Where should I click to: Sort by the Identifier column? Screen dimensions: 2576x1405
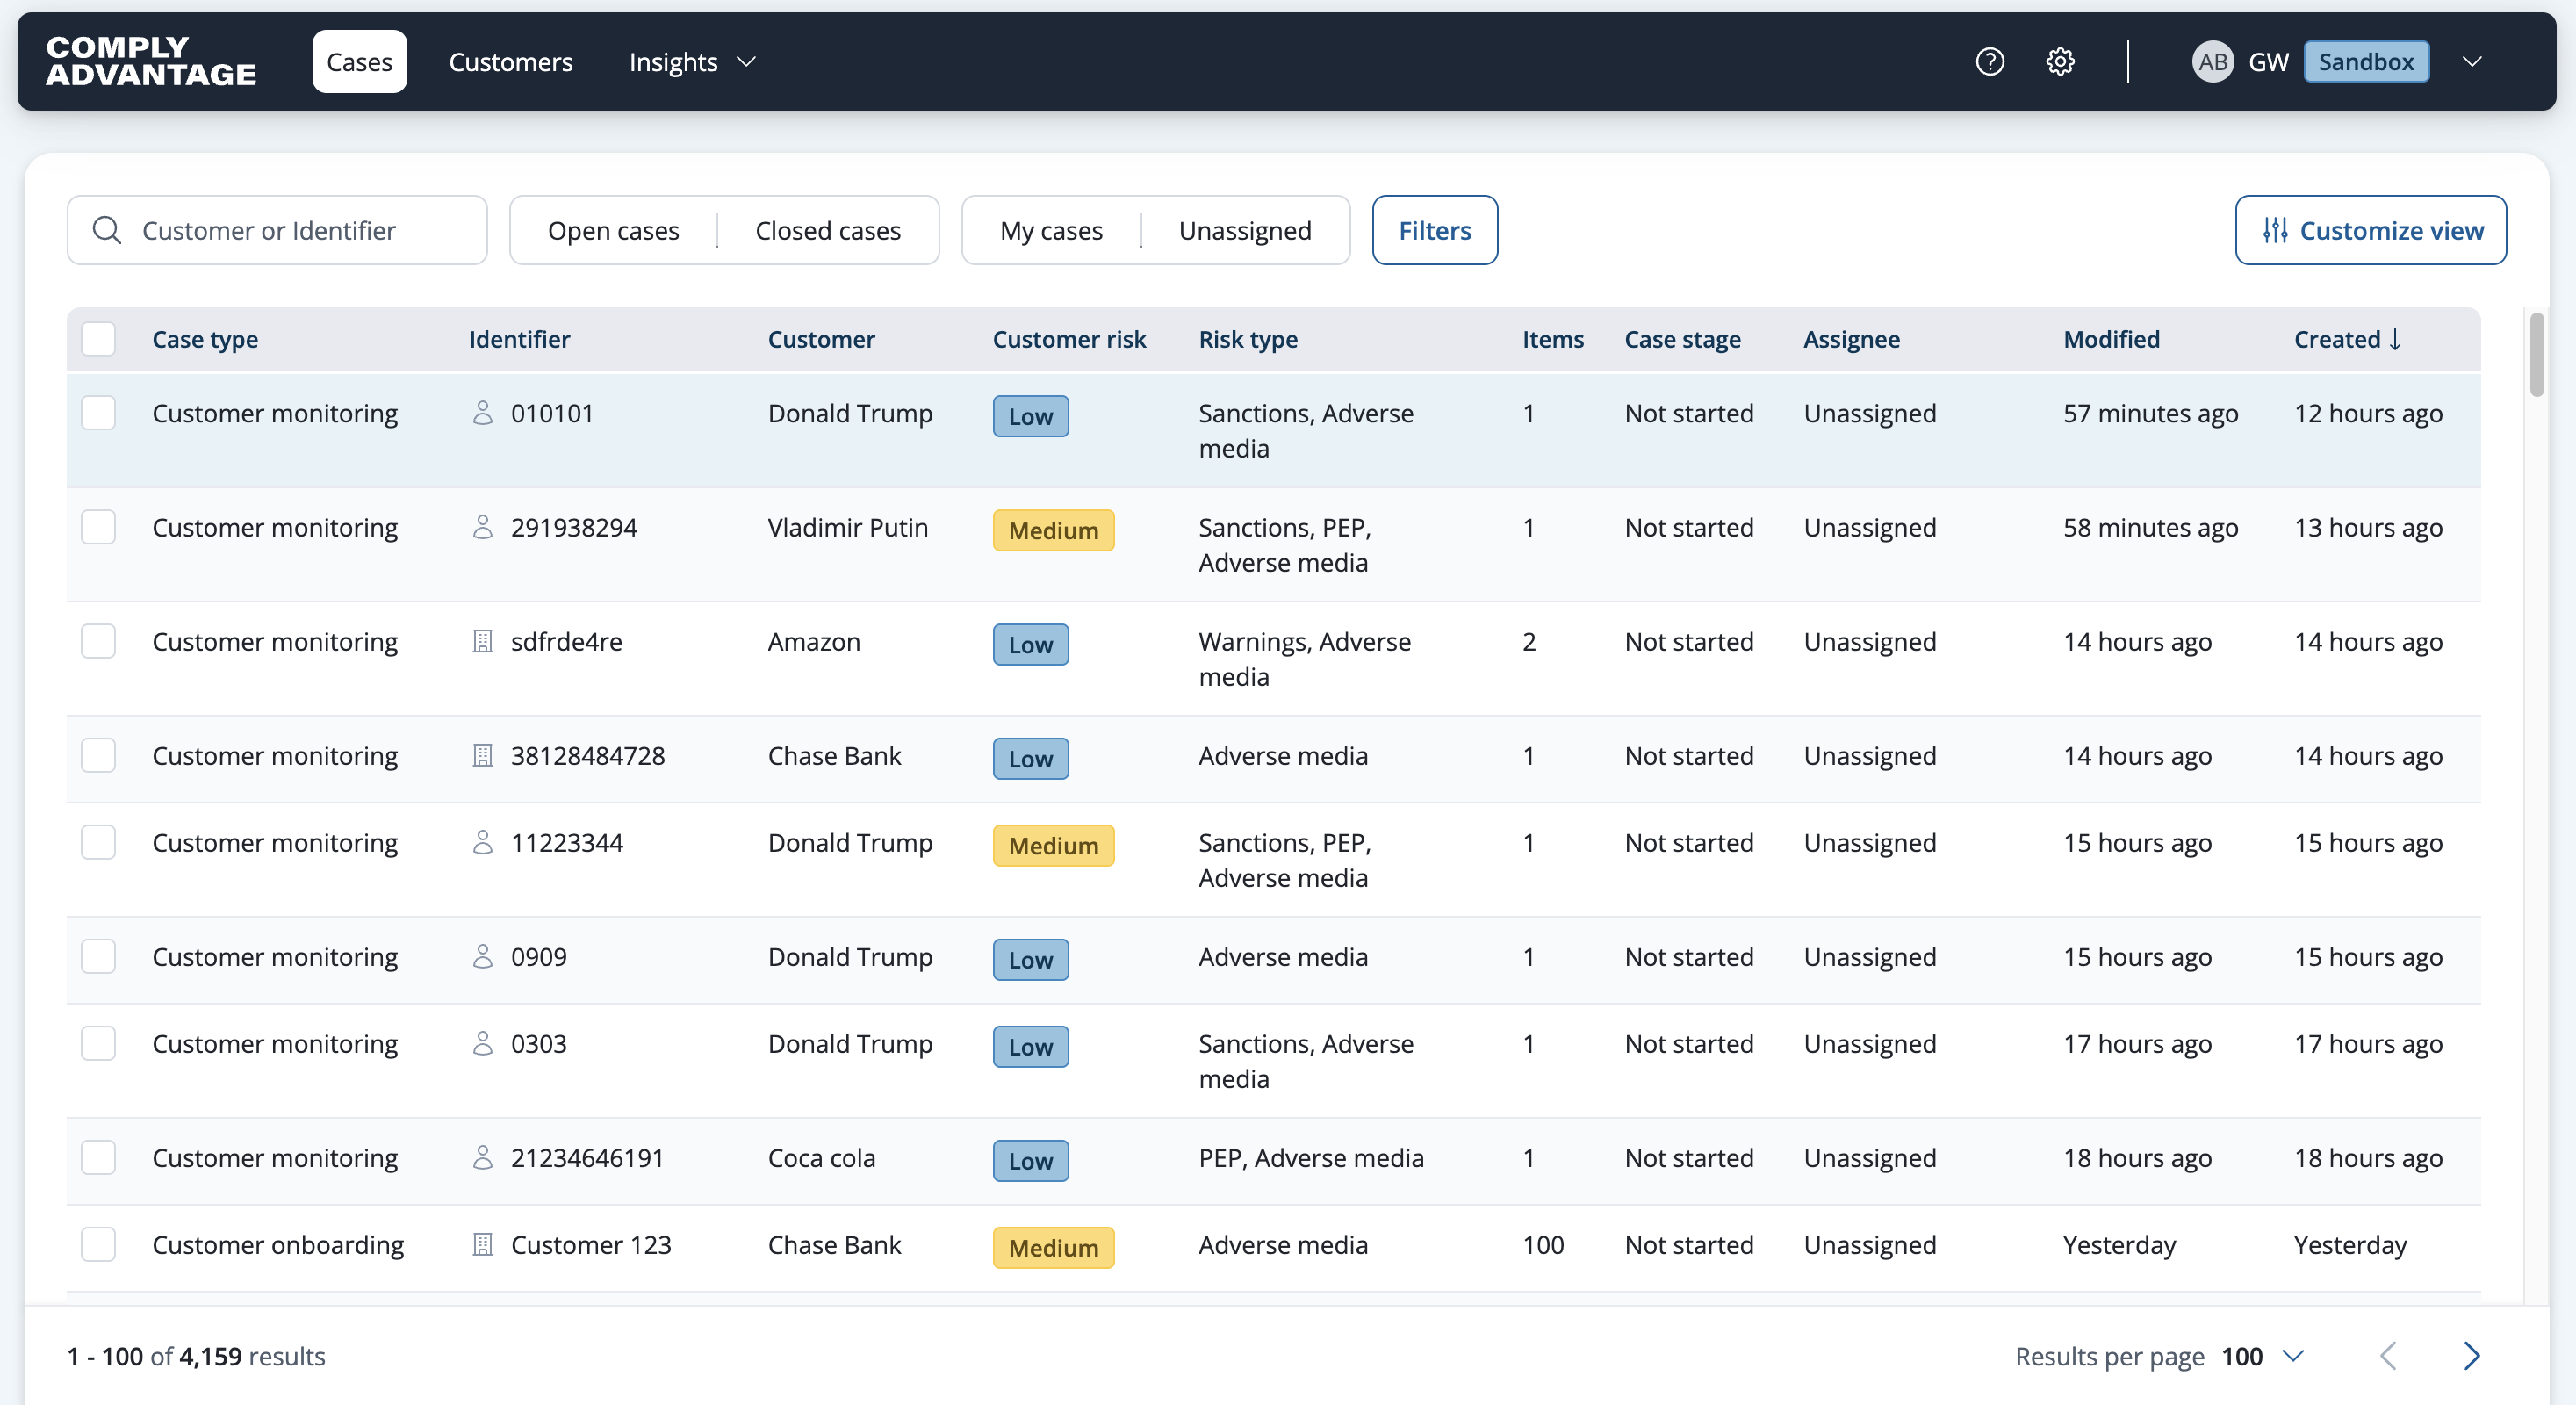[x=520, y=339]
